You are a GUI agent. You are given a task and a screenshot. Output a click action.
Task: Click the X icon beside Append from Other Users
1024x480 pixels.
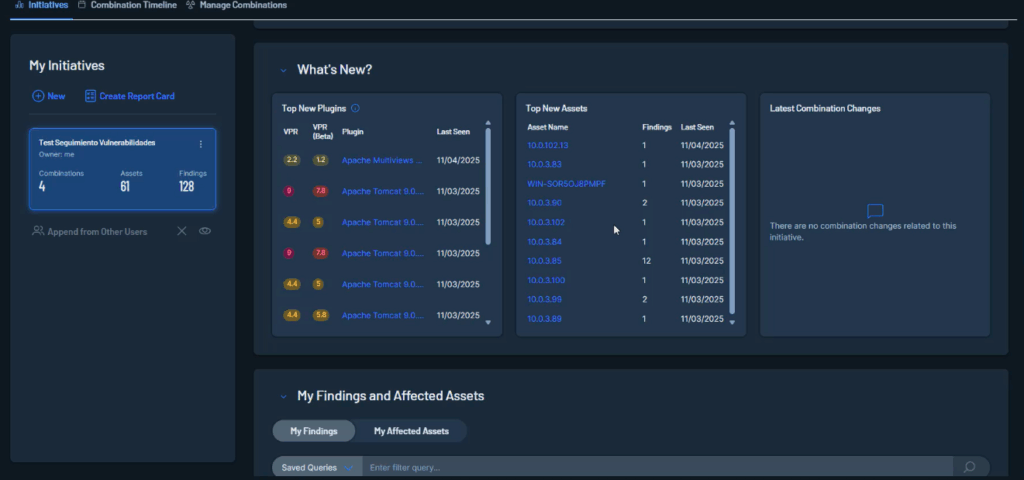182,231
